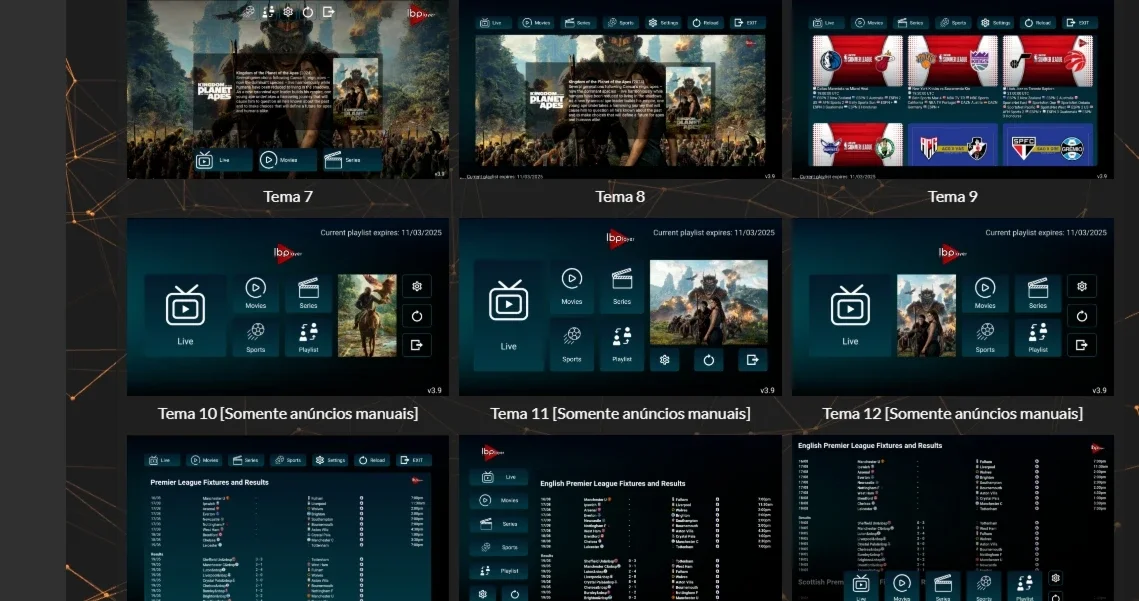Click the movie poster in Tema 12
This screenshot has width=1139, height=601.
[927, 315]
